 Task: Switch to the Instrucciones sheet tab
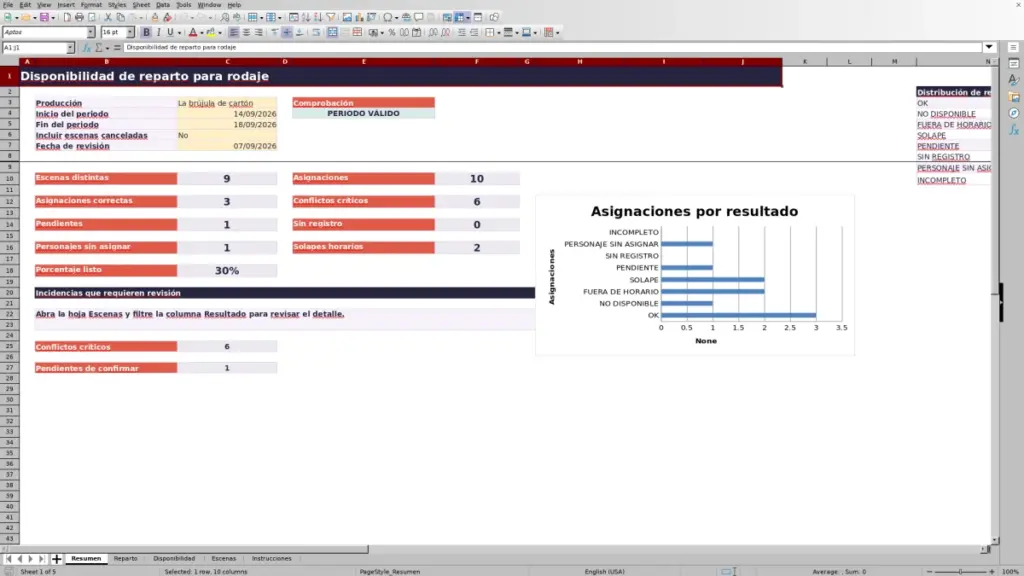point(272,558)
